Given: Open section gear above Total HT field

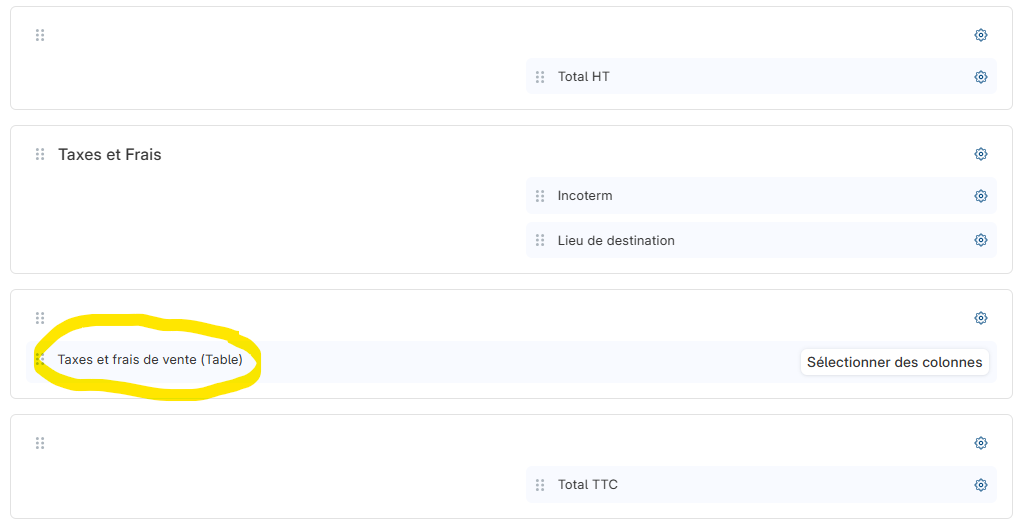Looking at the screenshot, I should coord(980,35).
